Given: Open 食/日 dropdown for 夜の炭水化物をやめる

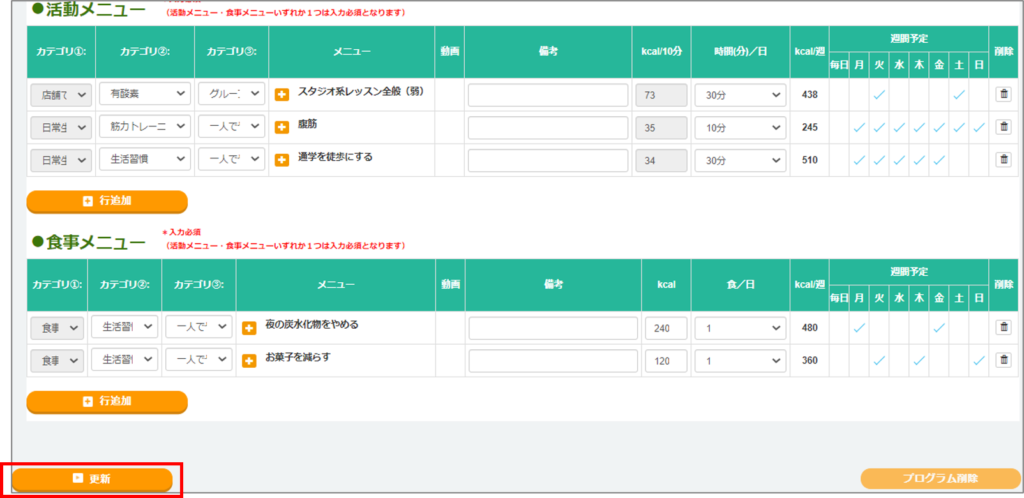Looking at the screenshot, I should tap(740, 328).
